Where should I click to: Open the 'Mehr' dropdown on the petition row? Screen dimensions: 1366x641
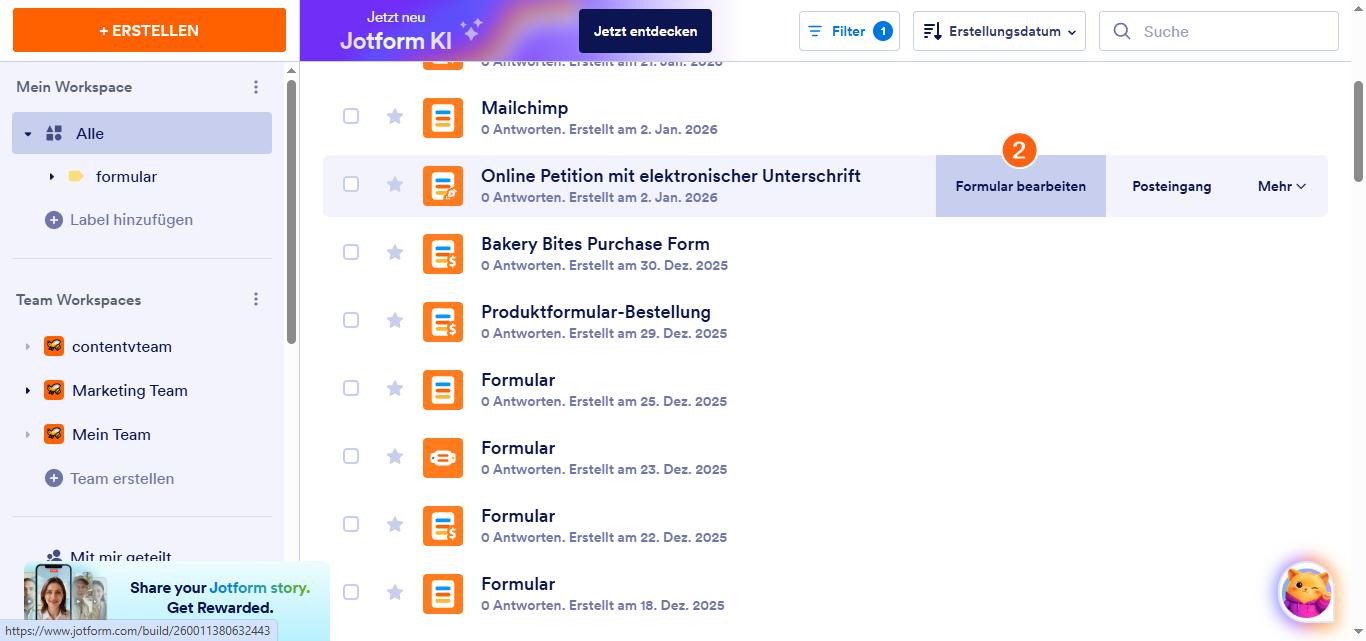tap(1281, 185)
